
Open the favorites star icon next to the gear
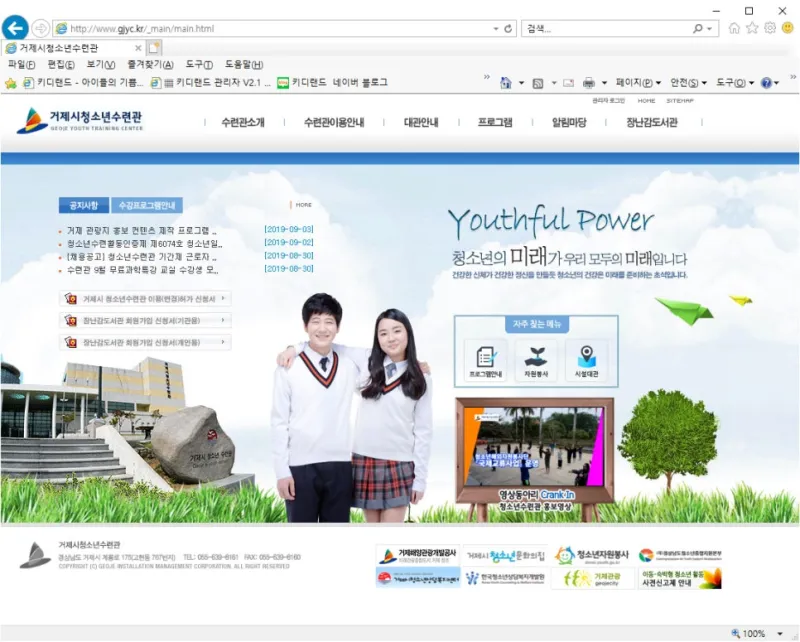[x=752, y=28]
